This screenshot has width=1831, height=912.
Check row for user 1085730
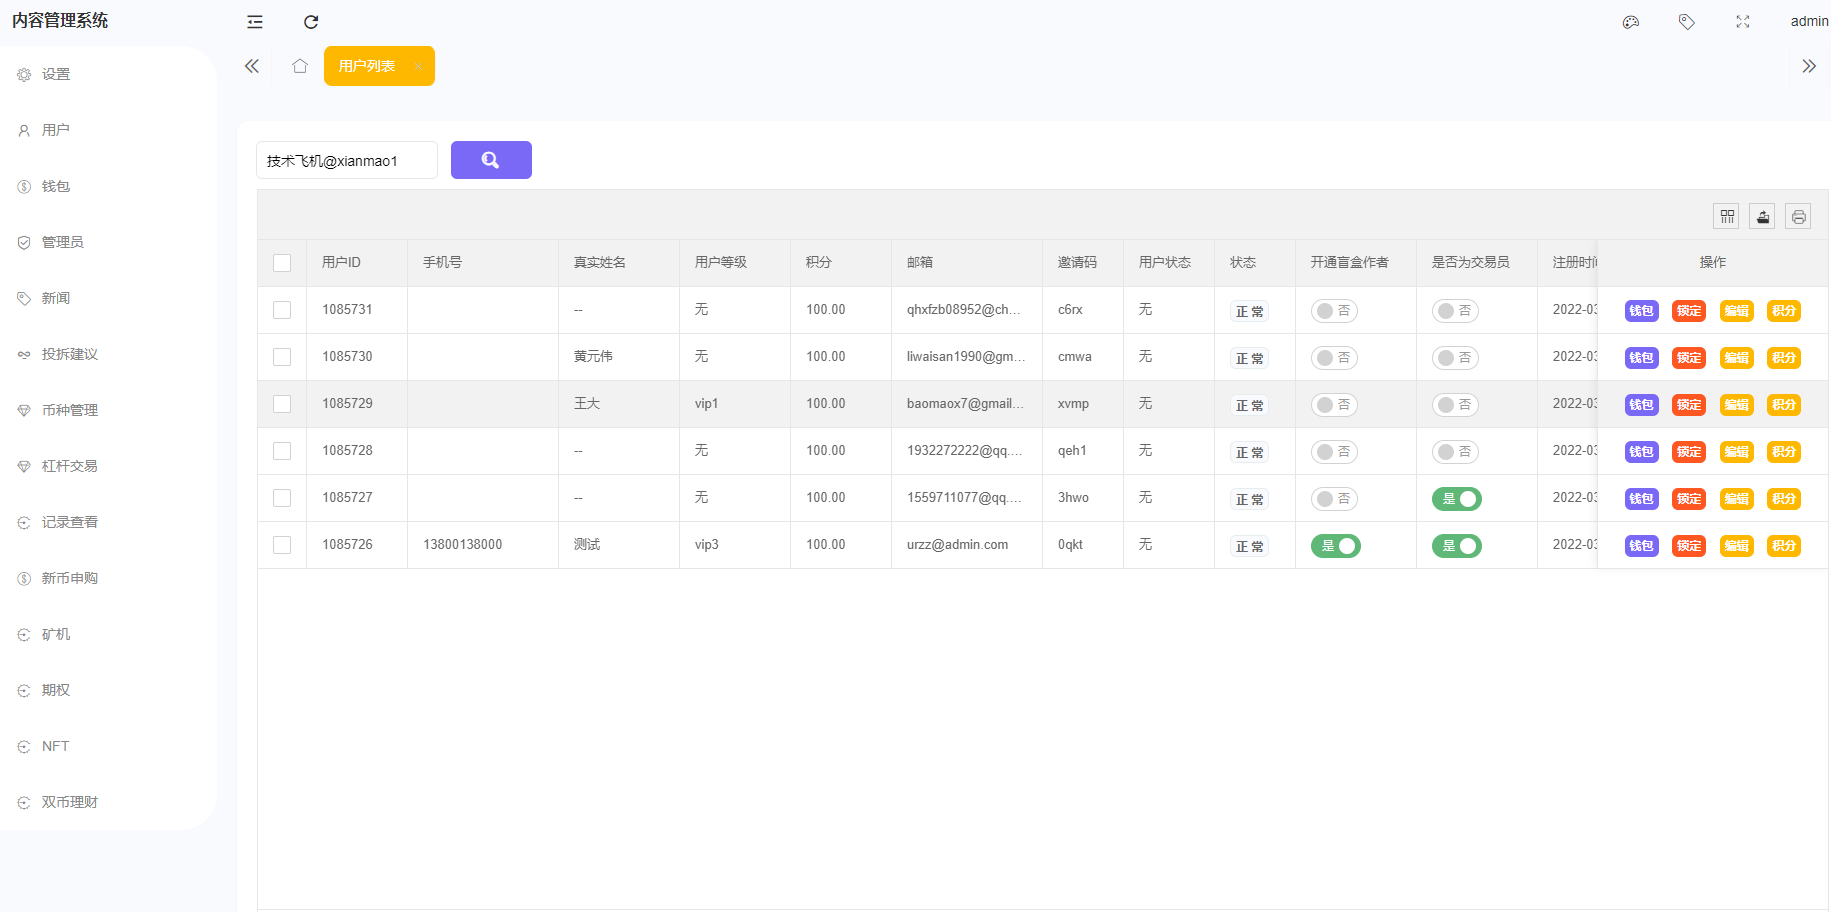pyautogui.click(x=282, y=357)
